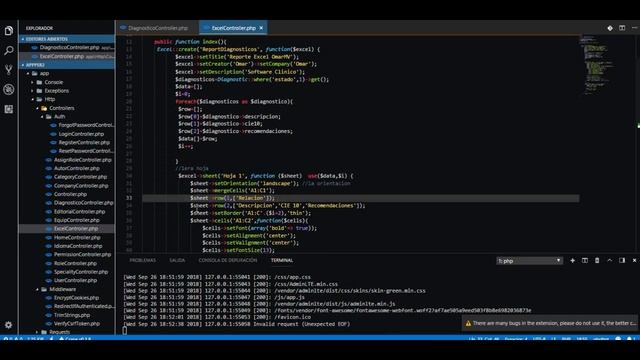The image size is (640, 360).
Task: Create a new terminal with plus icon
Action: tap(572, 260)
